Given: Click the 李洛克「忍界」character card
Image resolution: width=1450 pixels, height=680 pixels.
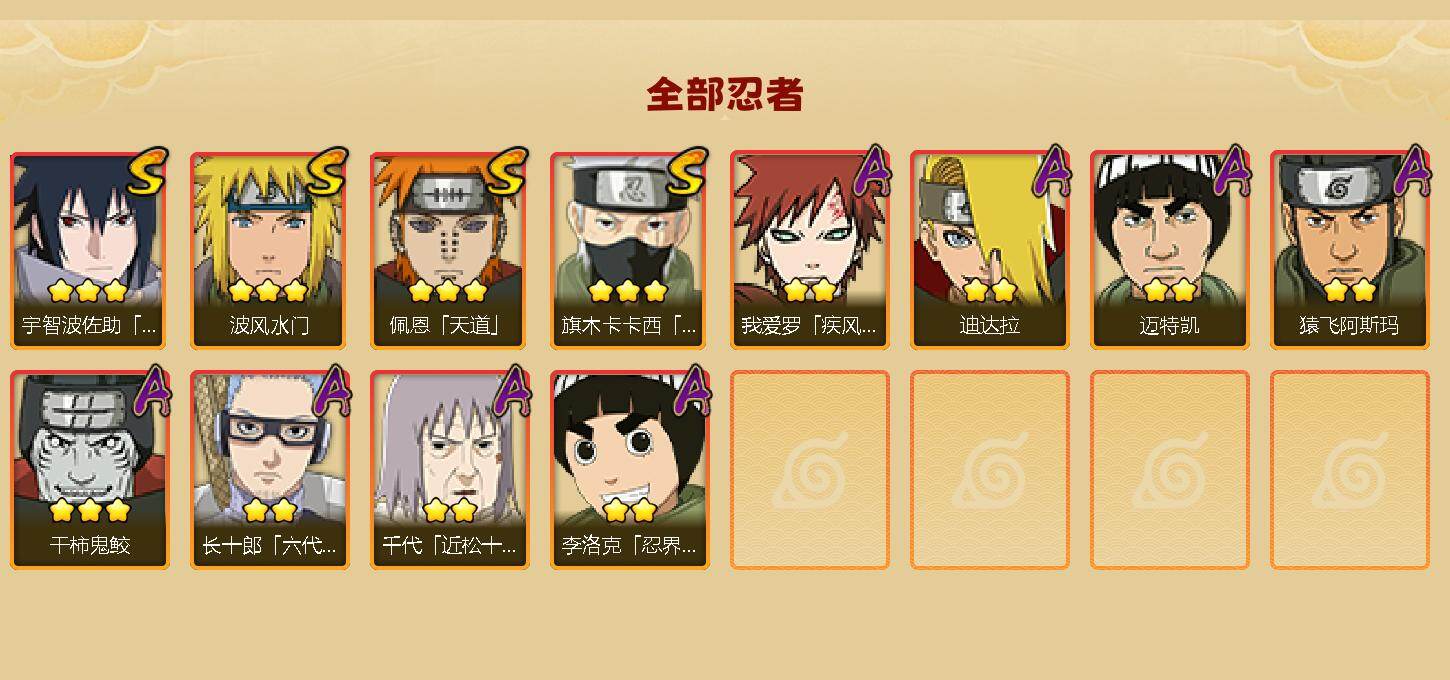Looking at the screenshot, I should point(630,470).
